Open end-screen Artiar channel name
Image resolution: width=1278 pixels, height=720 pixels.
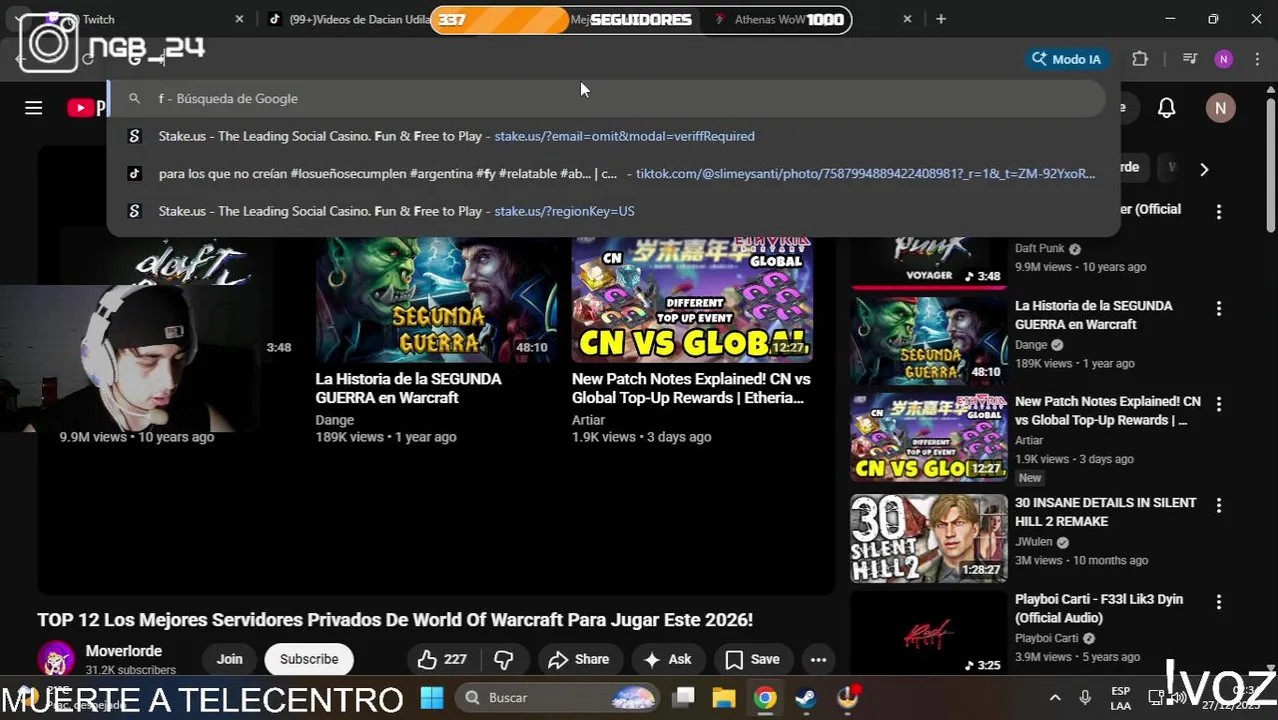click(x=588, y=420)
